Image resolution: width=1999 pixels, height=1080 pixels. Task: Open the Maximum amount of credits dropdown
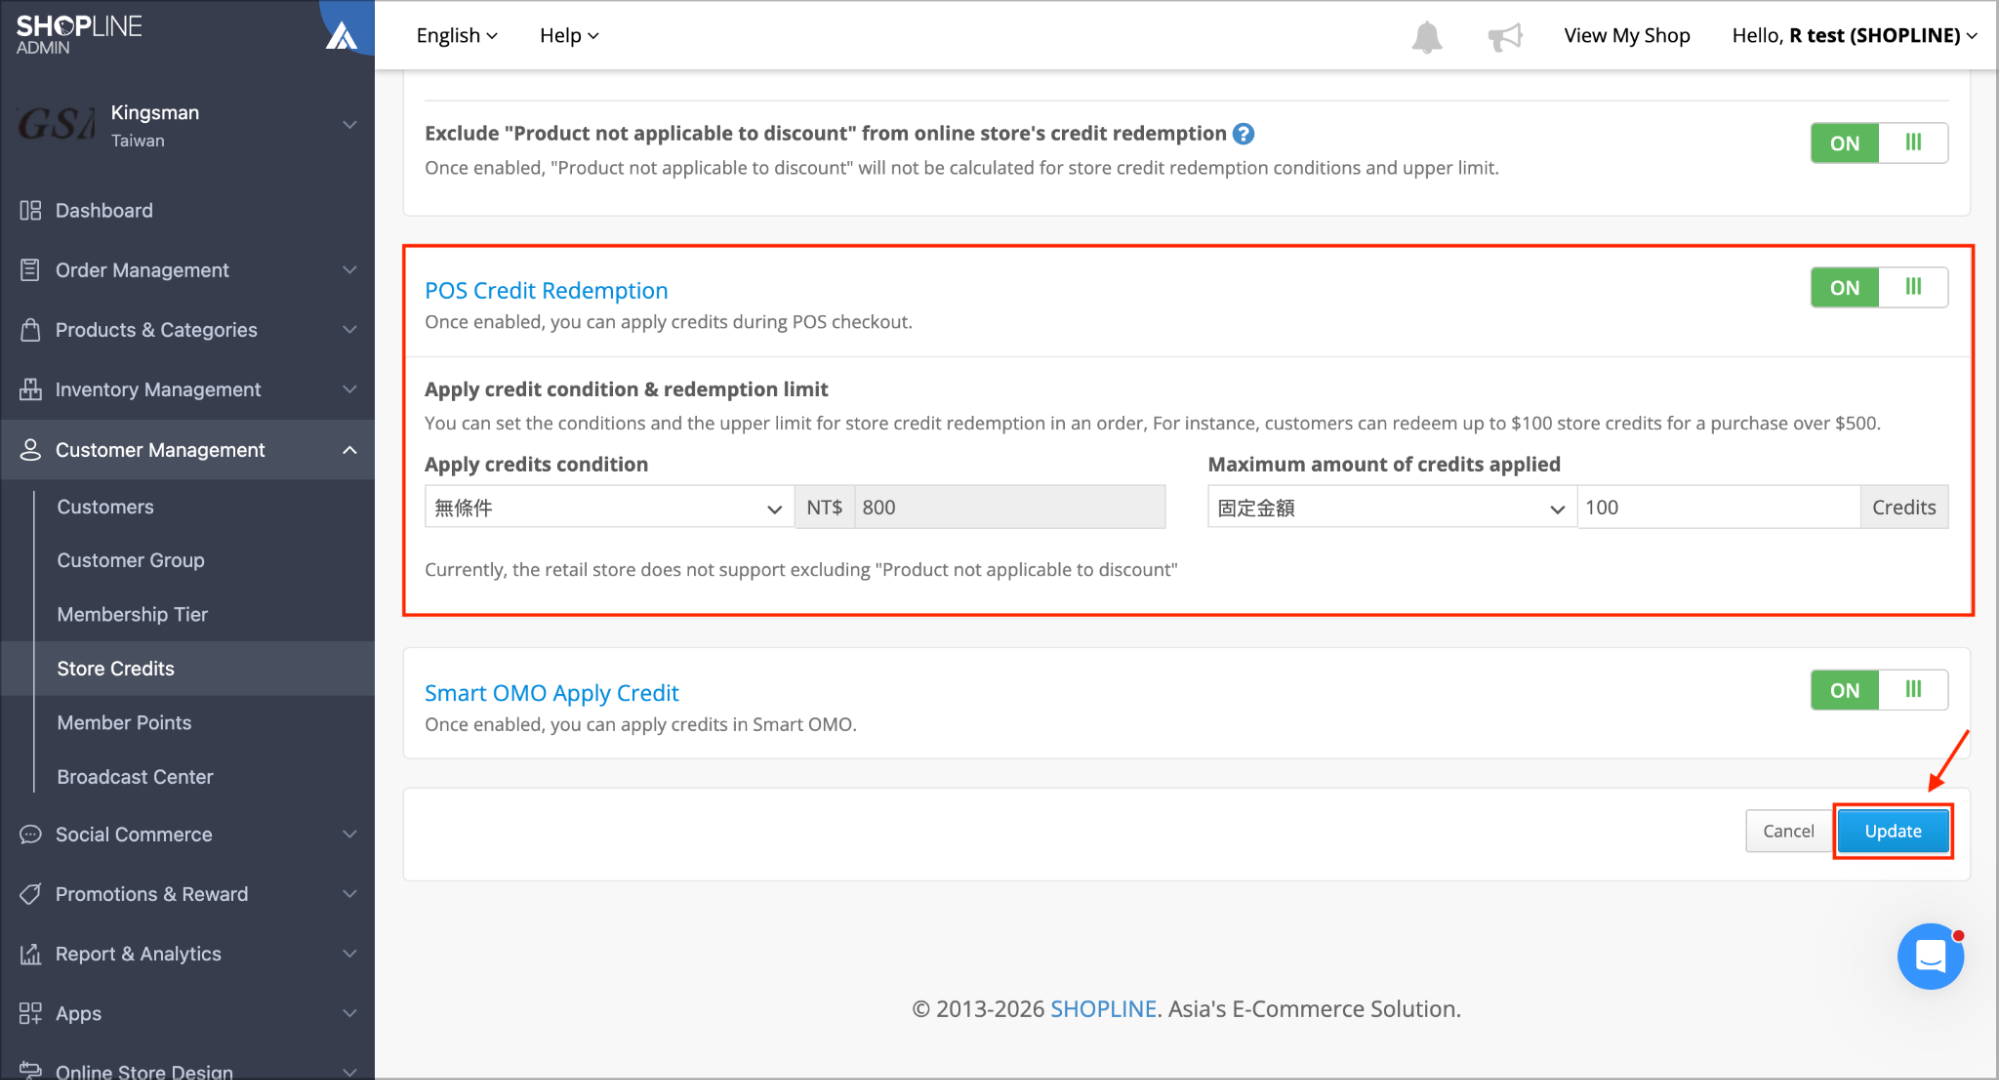[x=1392, y=507]
